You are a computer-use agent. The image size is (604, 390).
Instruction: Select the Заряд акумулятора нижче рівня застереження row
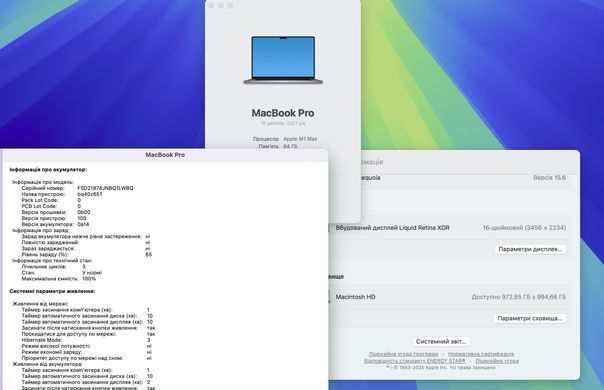(86, 236)
